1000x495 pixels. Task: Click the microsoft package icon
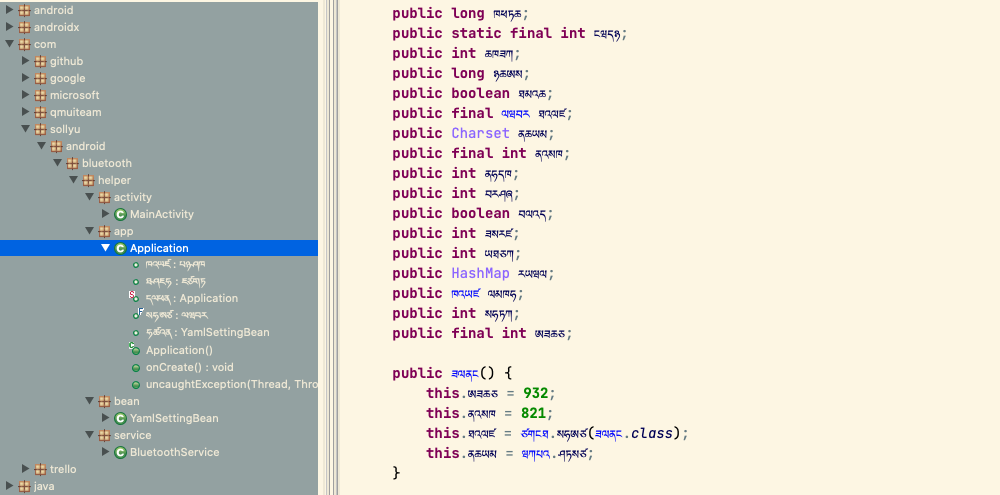(x=40, y=95)
